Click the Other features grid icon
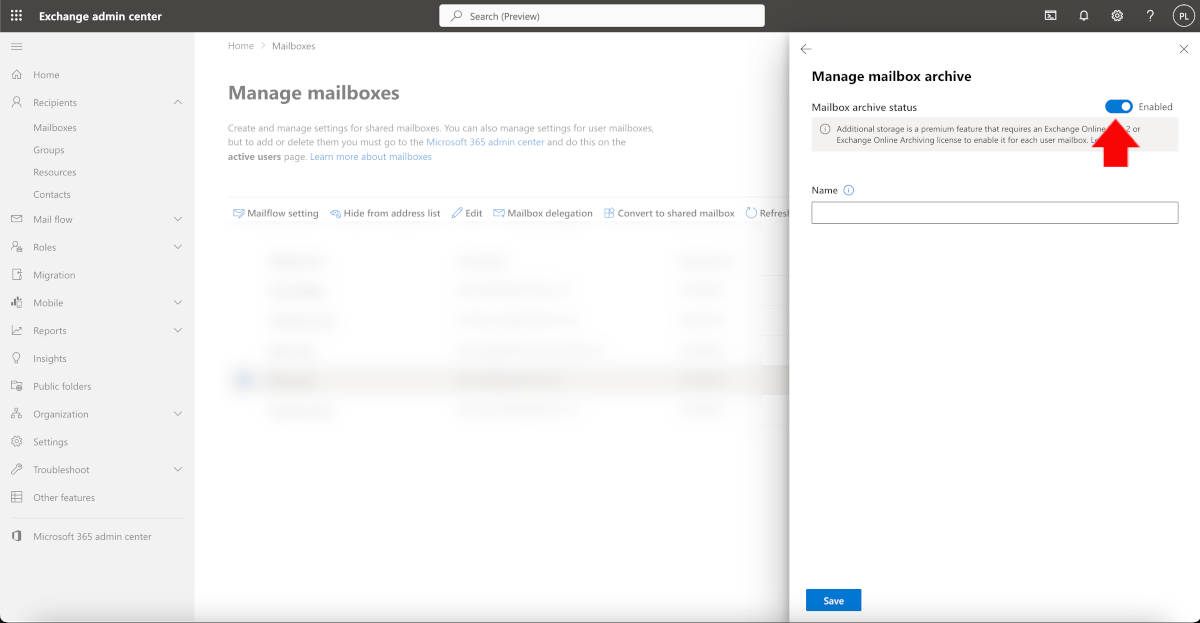 (x=16, y=497)
